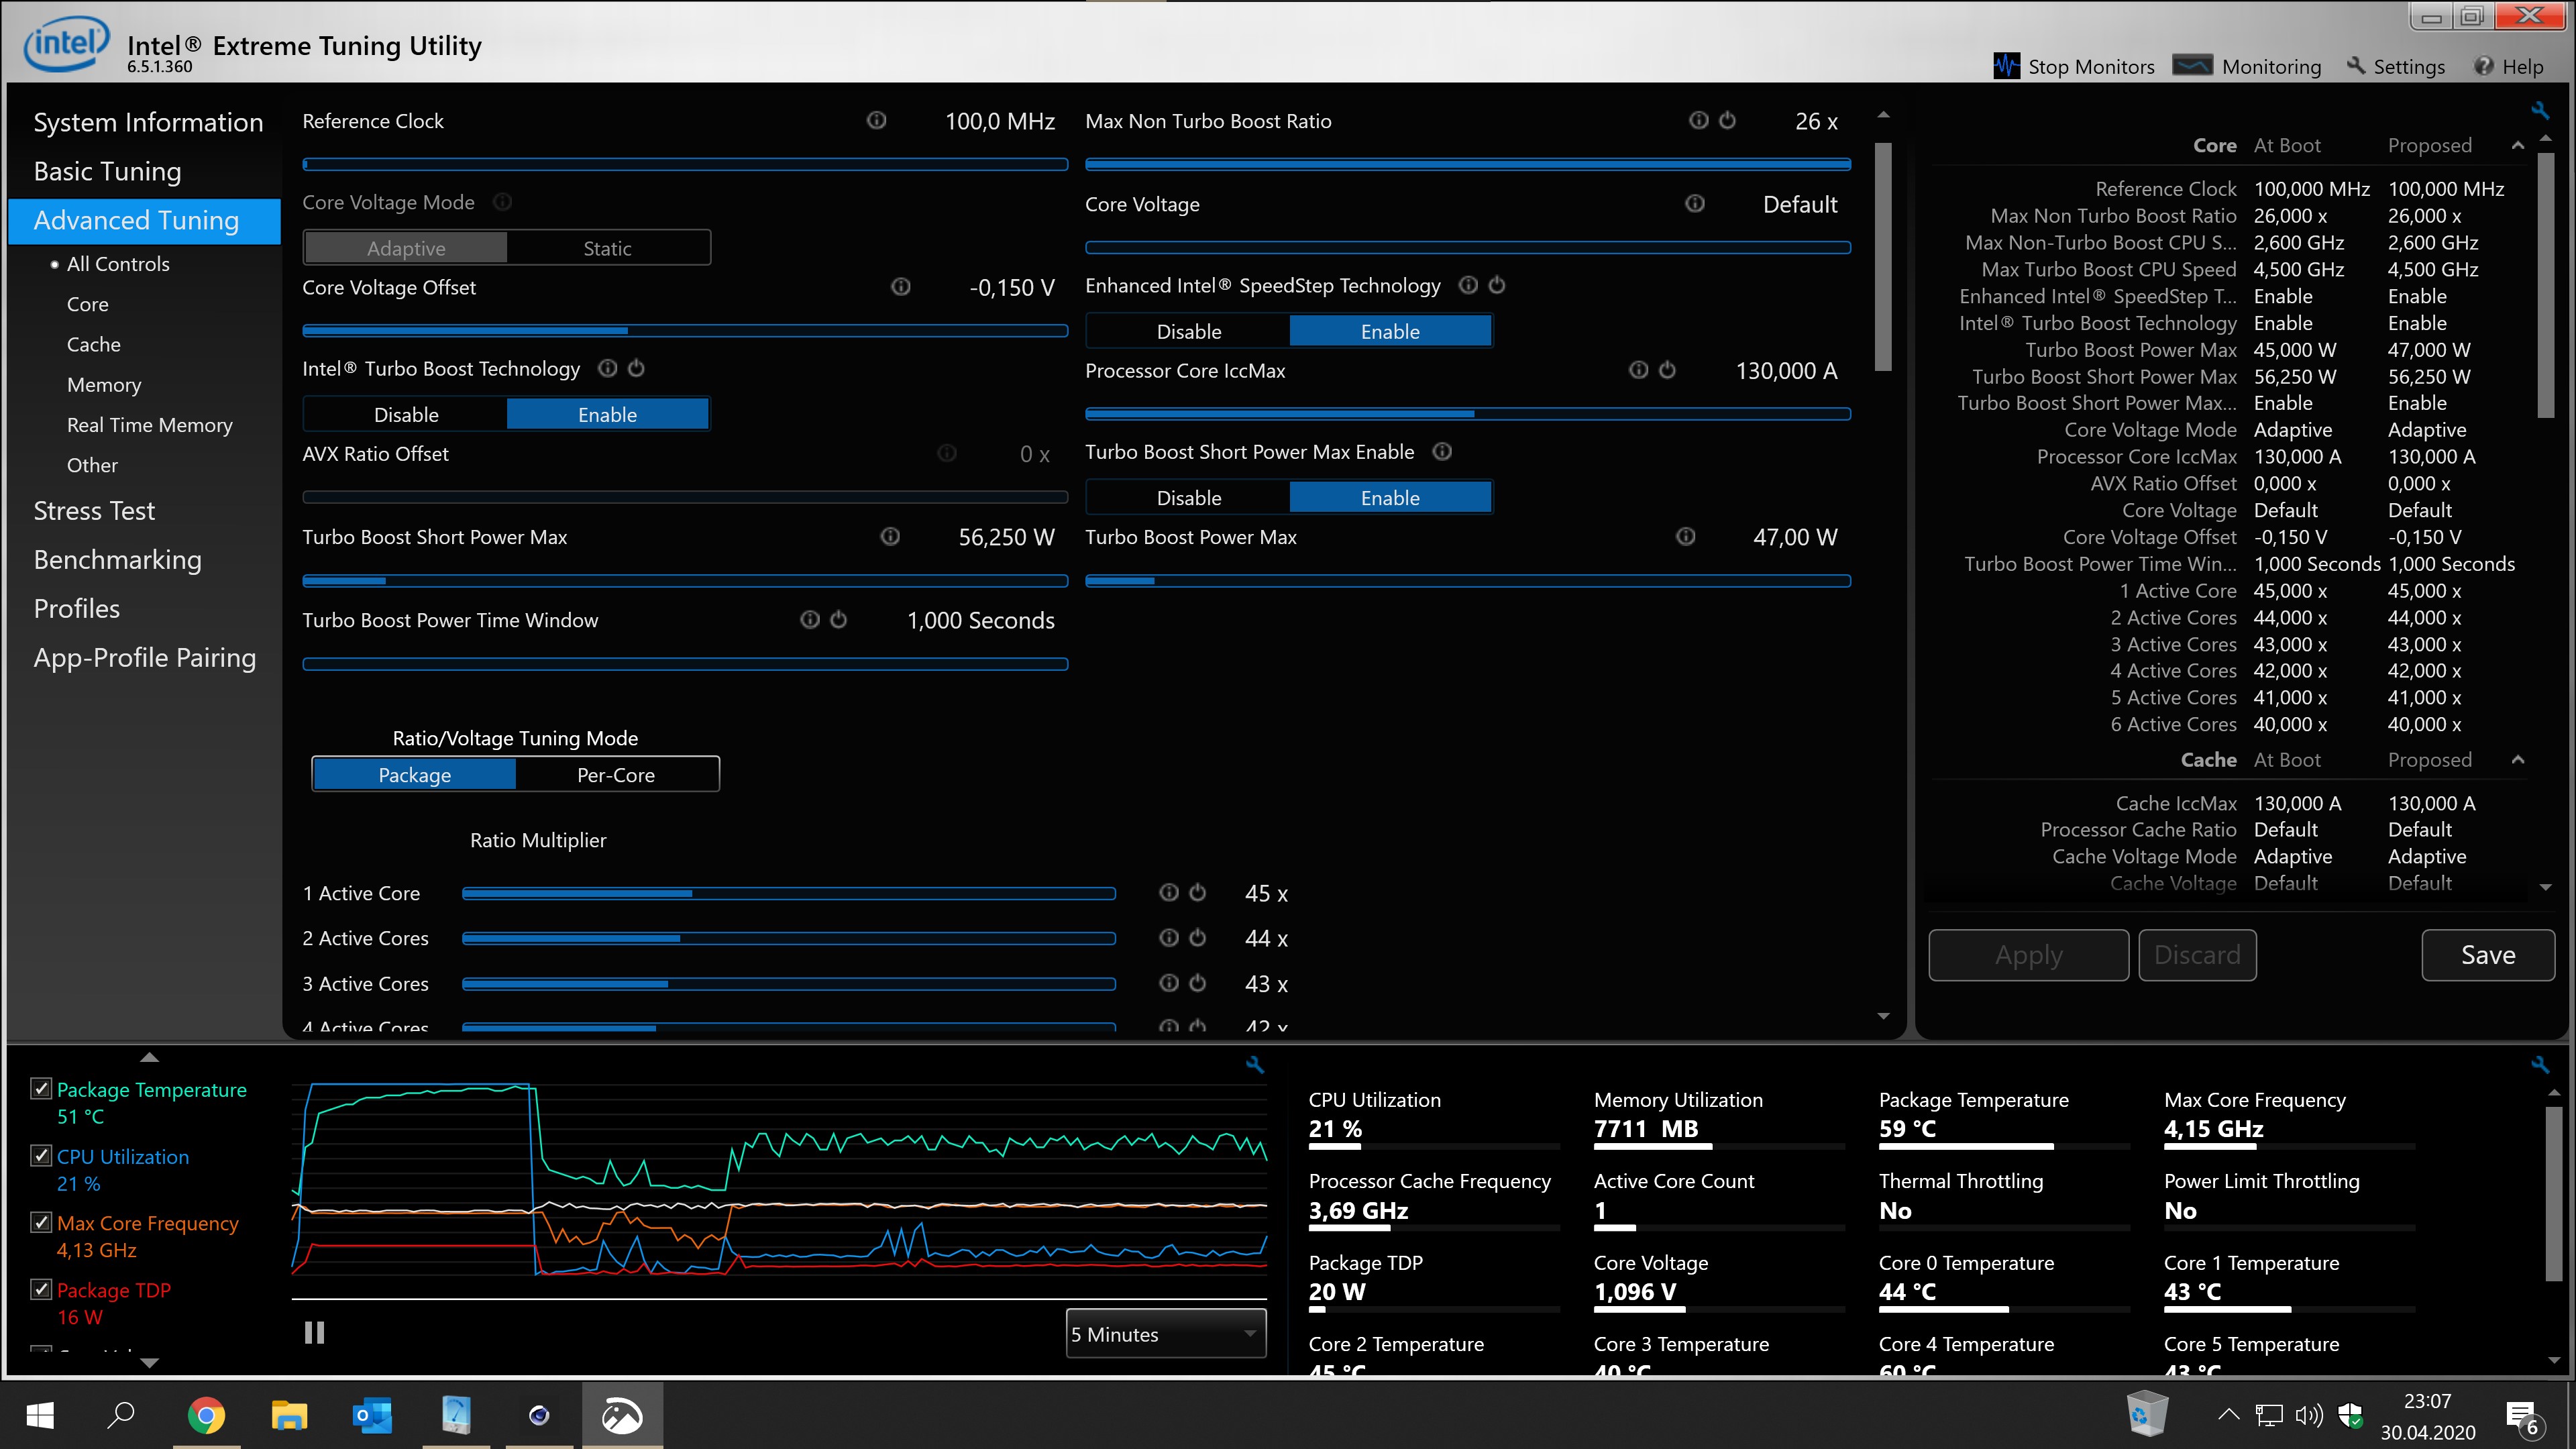2576x1449 pixels.
Task: Click the Apply button
Action: point(2028,955)
